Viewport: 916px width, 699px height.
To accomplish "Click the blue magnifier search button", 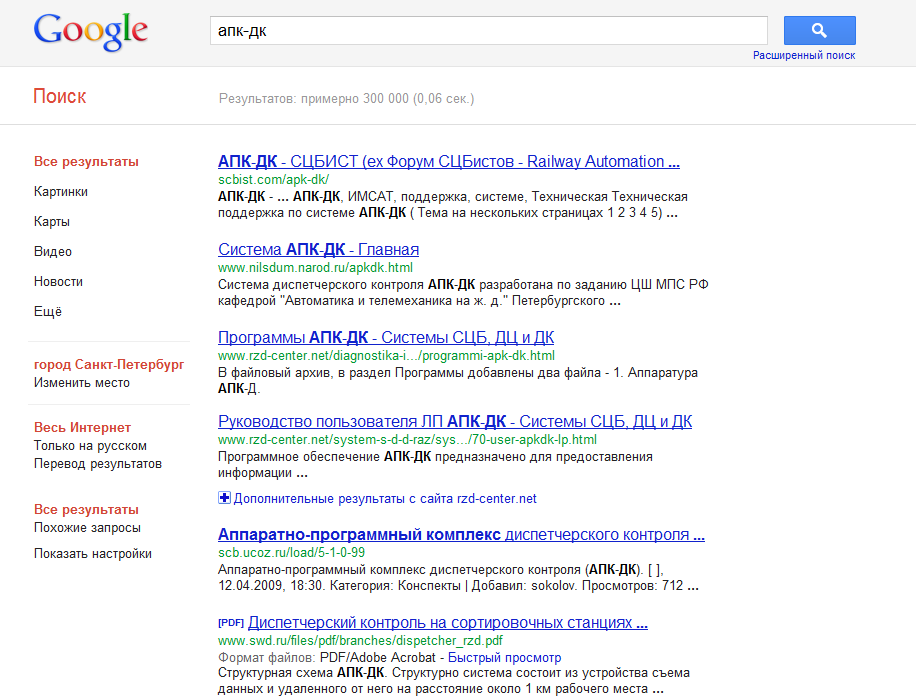I will tap(819, 30).
